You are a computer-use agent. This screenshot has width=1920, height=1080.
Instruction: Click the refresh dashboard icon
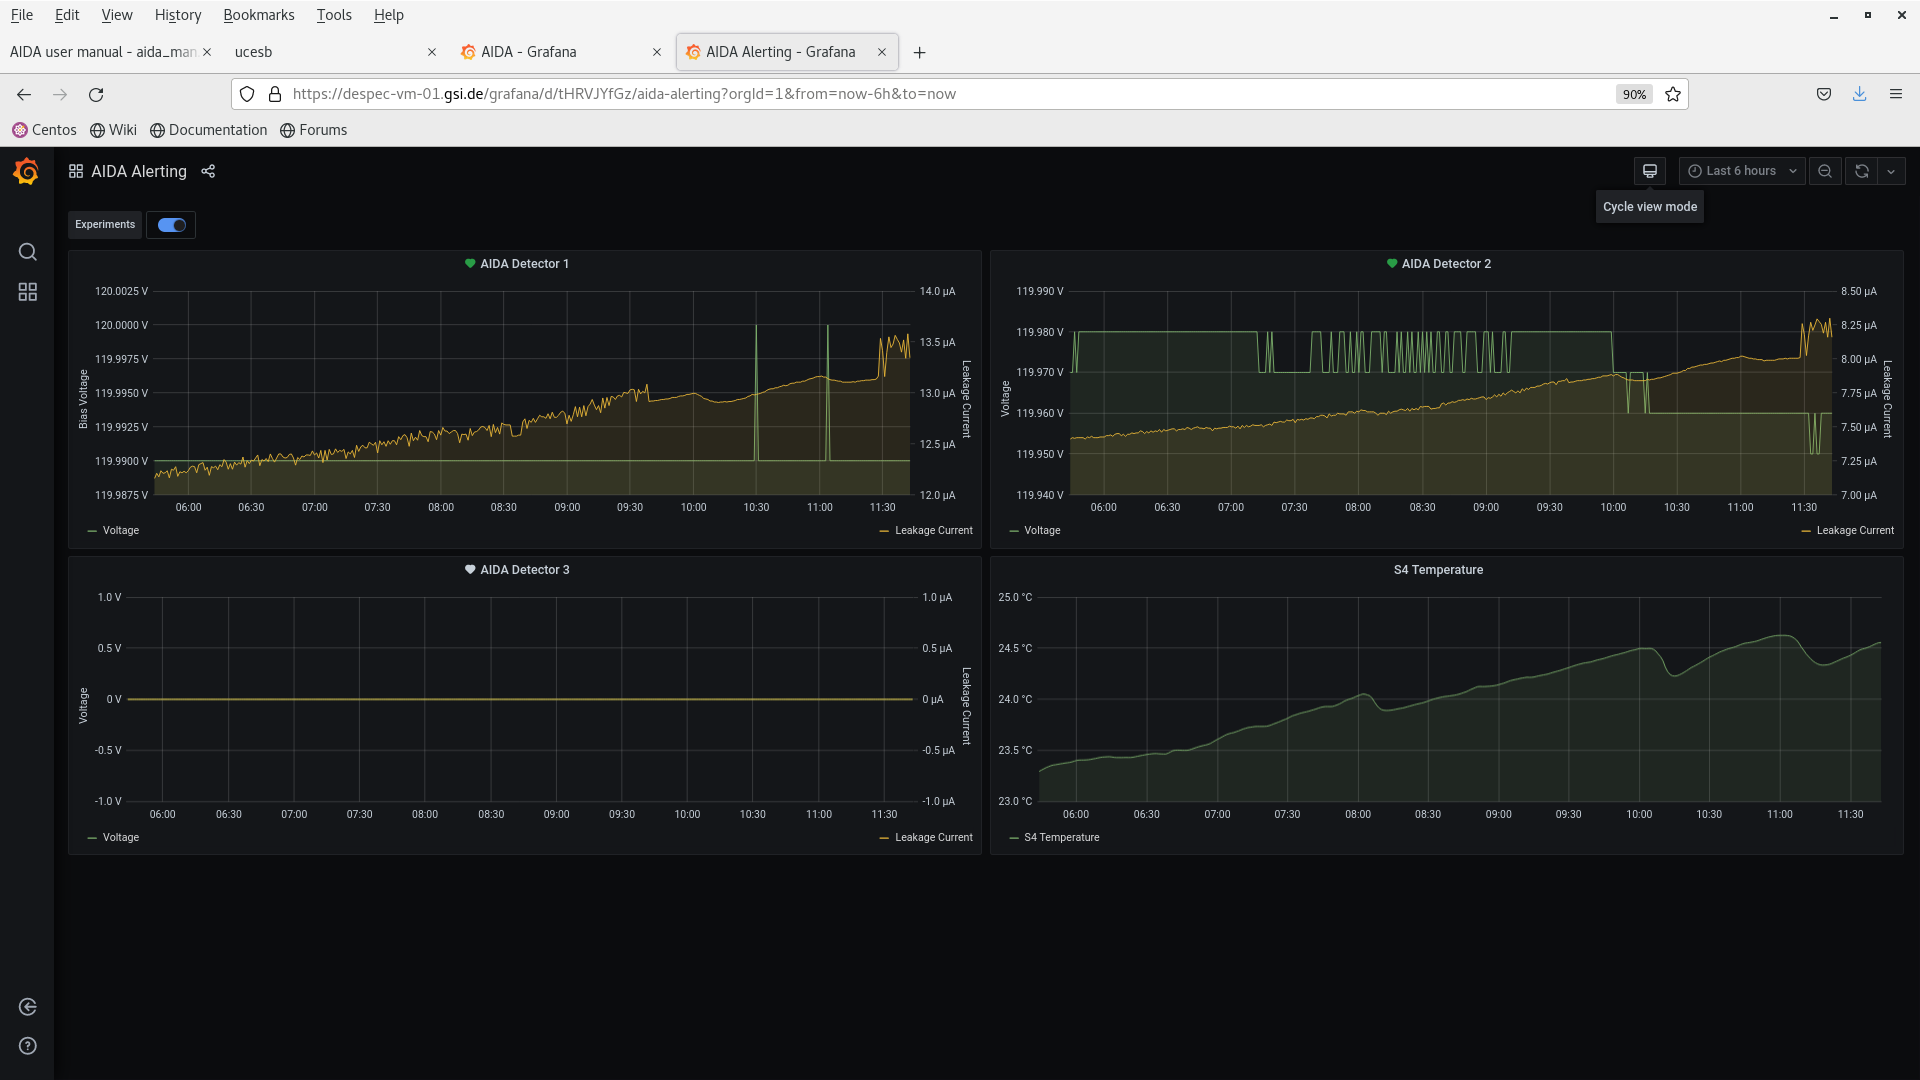click(x=1861, y=171)
